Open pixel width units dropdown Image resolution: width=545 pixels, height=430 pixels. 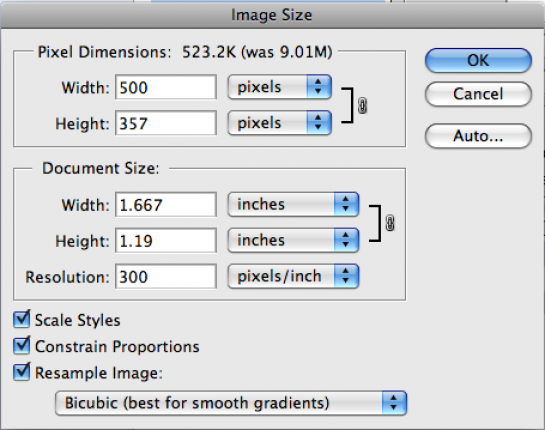[279, 87]
